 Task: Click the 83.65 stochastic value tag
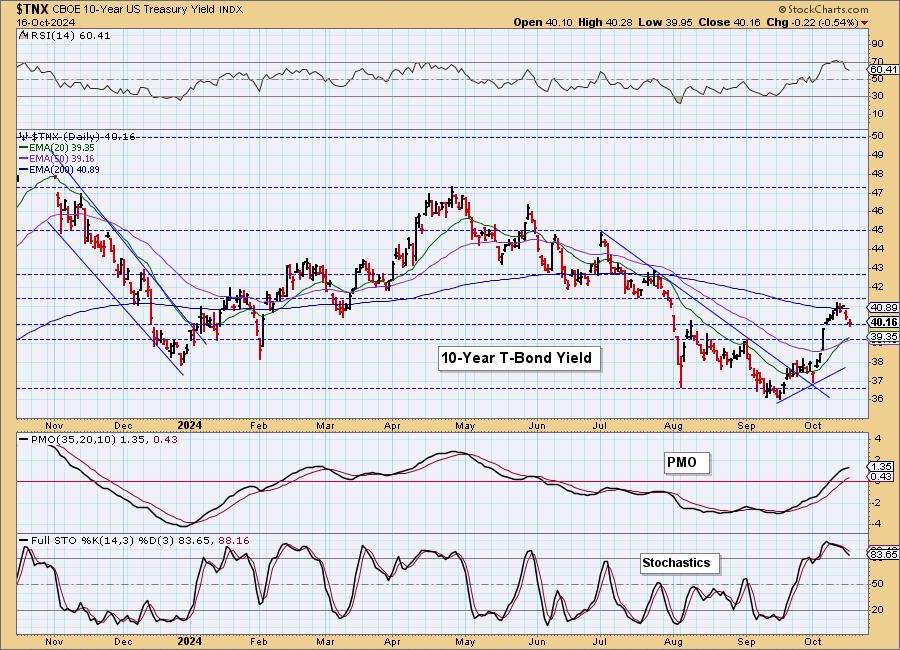click(x=884, y=555)
